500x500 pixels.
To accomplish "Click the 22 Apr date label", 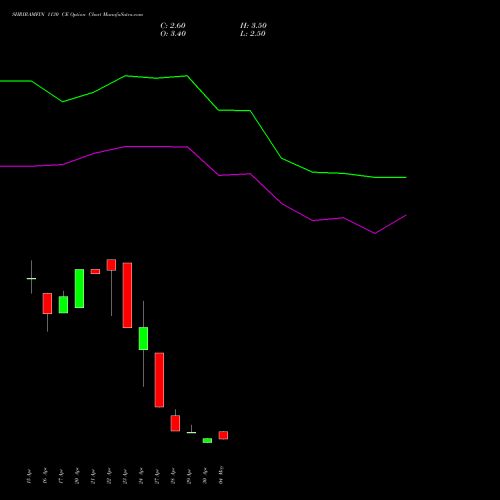I will click(109, 476).
